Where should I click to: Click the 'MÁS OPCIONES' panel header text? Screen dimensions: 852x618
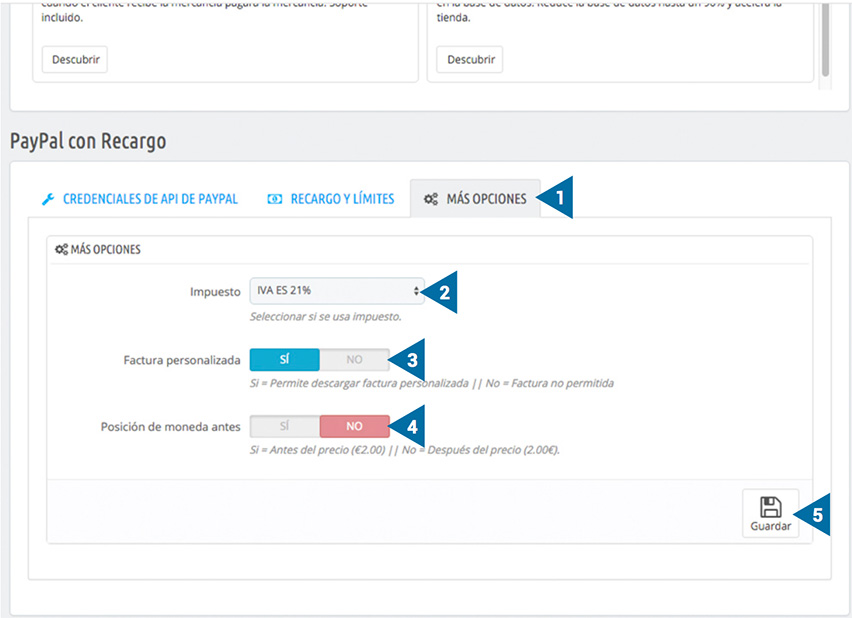click(x=105, y=249)
